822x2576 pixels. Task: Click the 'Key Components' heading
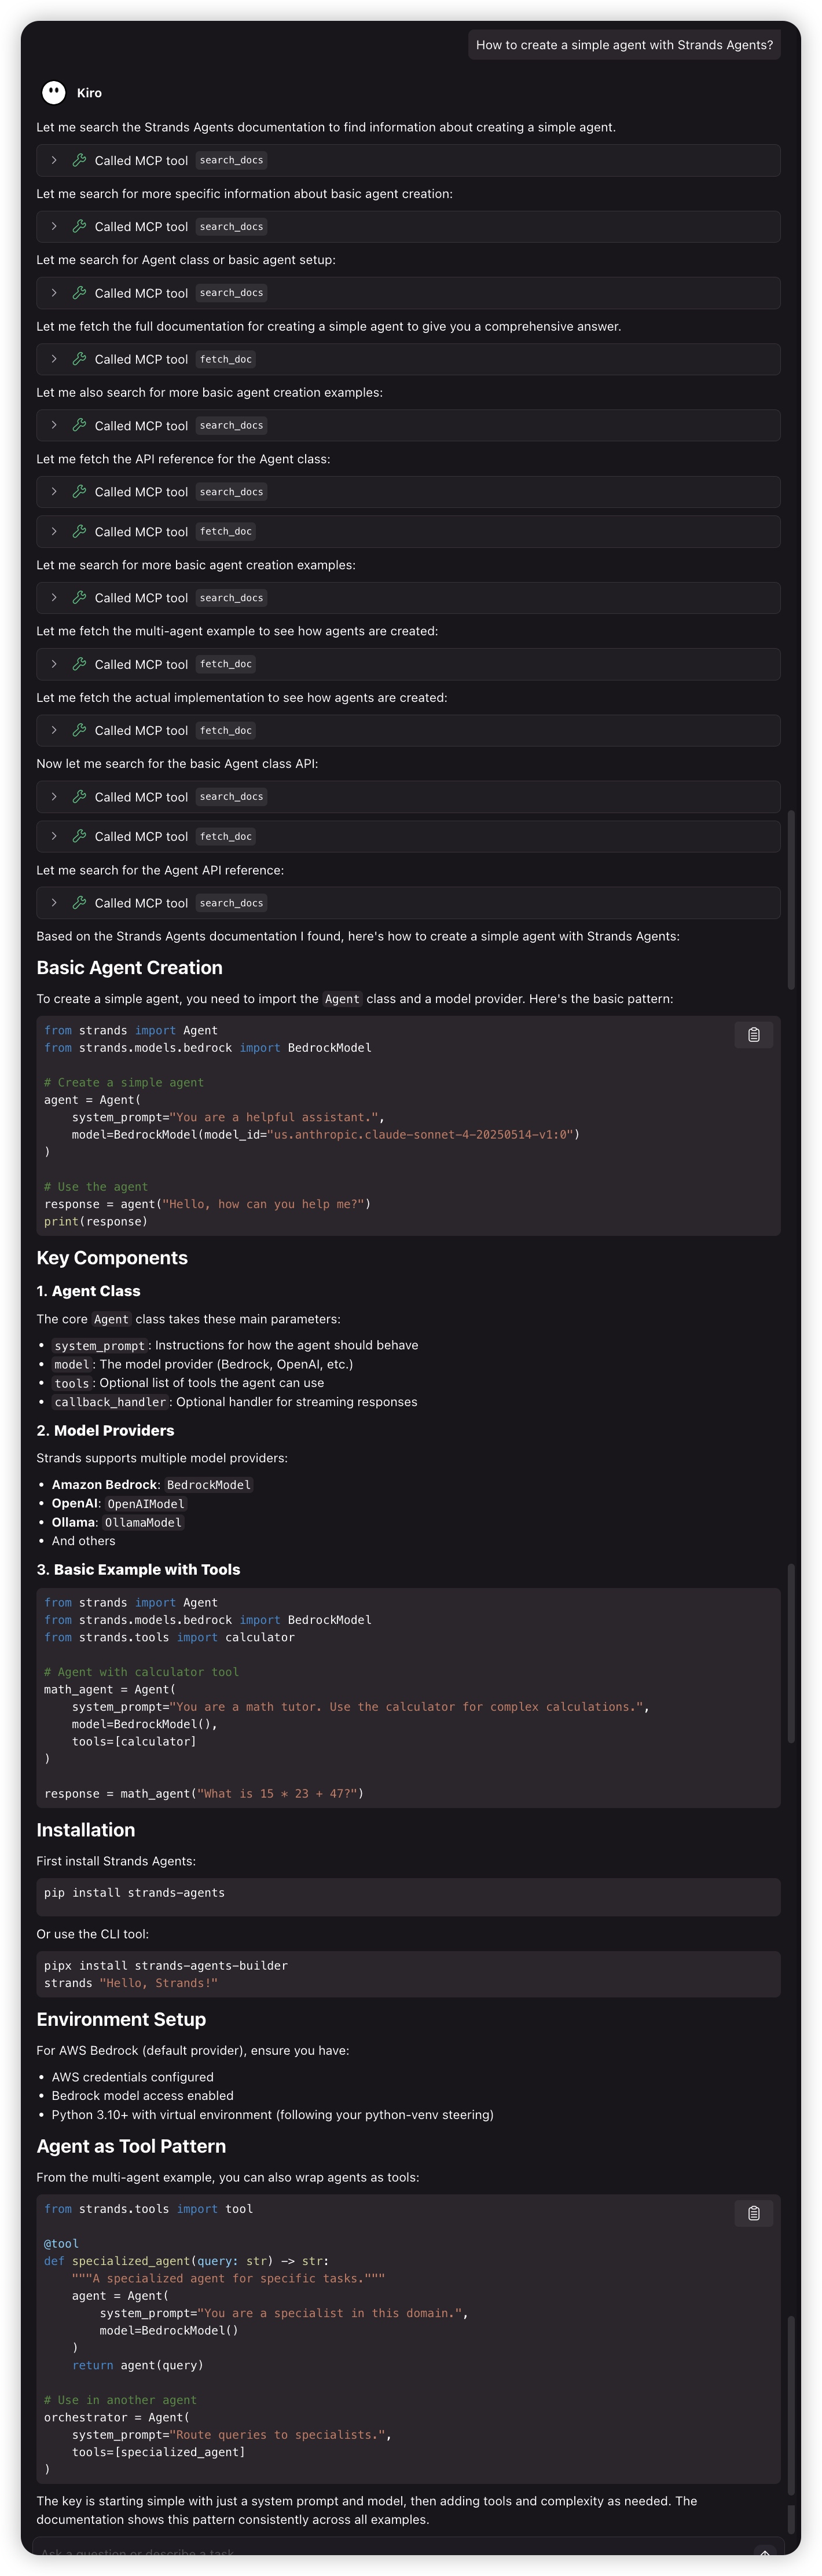(x=112, y=1258)
